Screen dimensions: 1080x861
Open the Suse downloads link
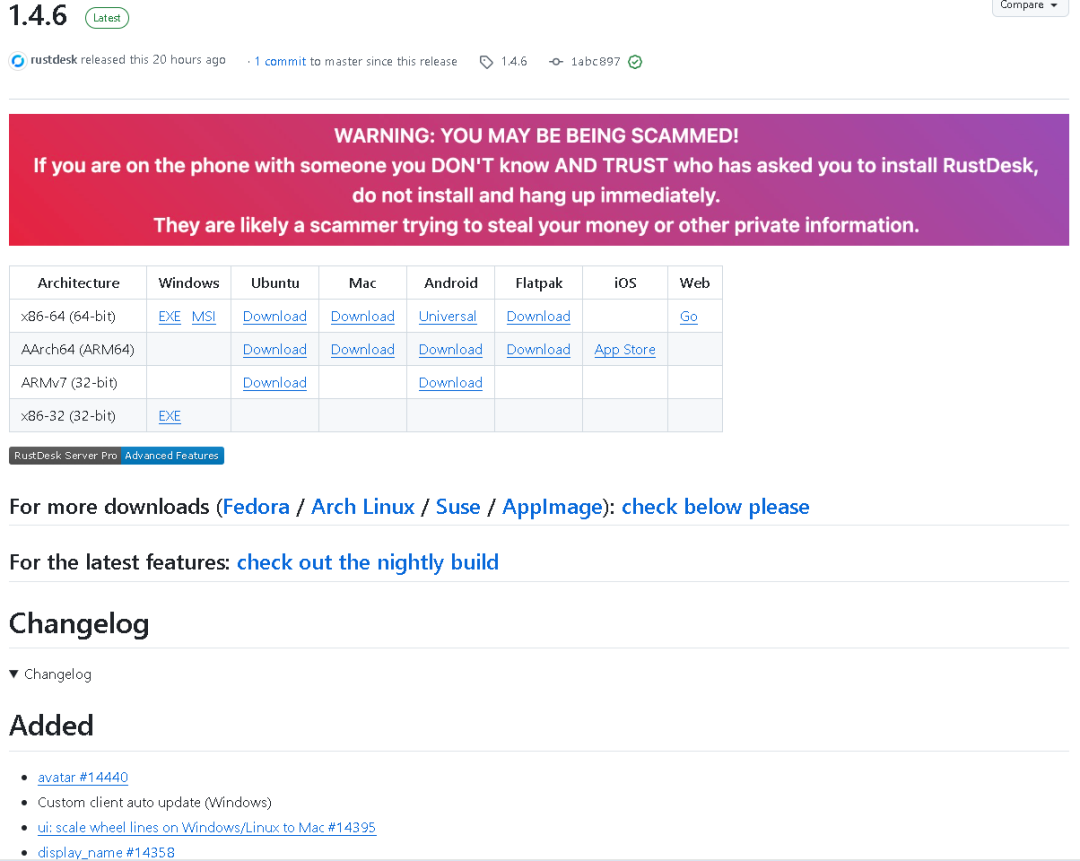pyautogui.click(x=458, y=507)
